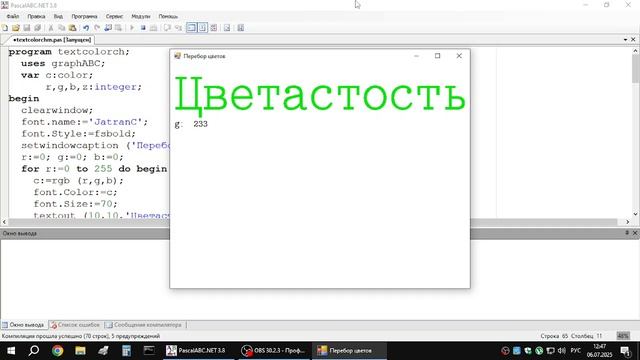Click the Copy toolbar icon
The image size is (640, 360).
(62, 28)
